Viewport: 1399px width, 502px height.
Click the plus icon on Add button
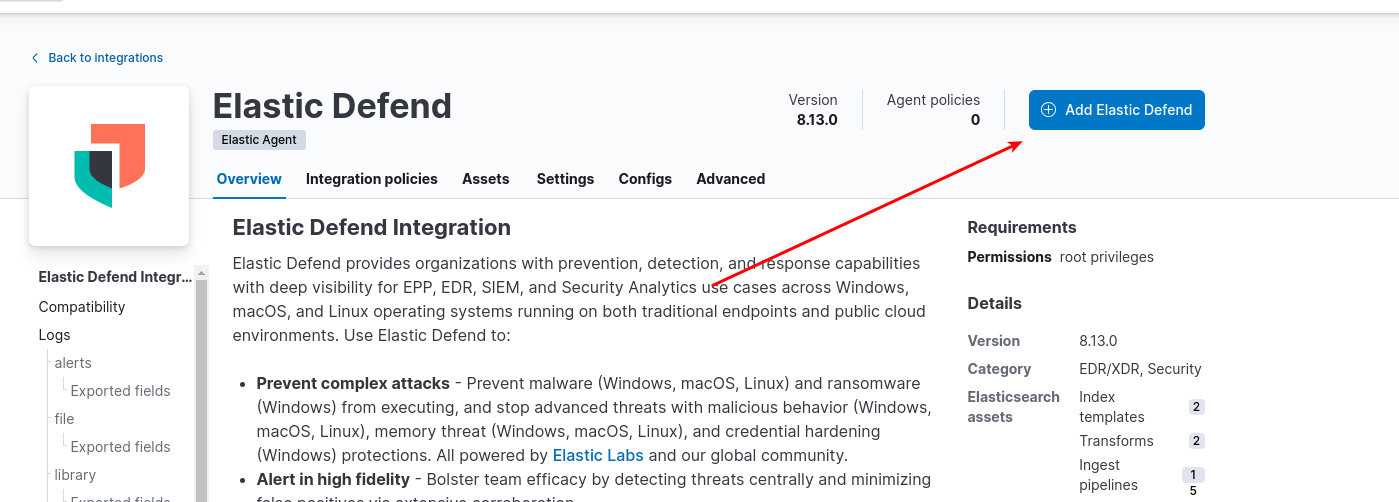click(1048, 110)
